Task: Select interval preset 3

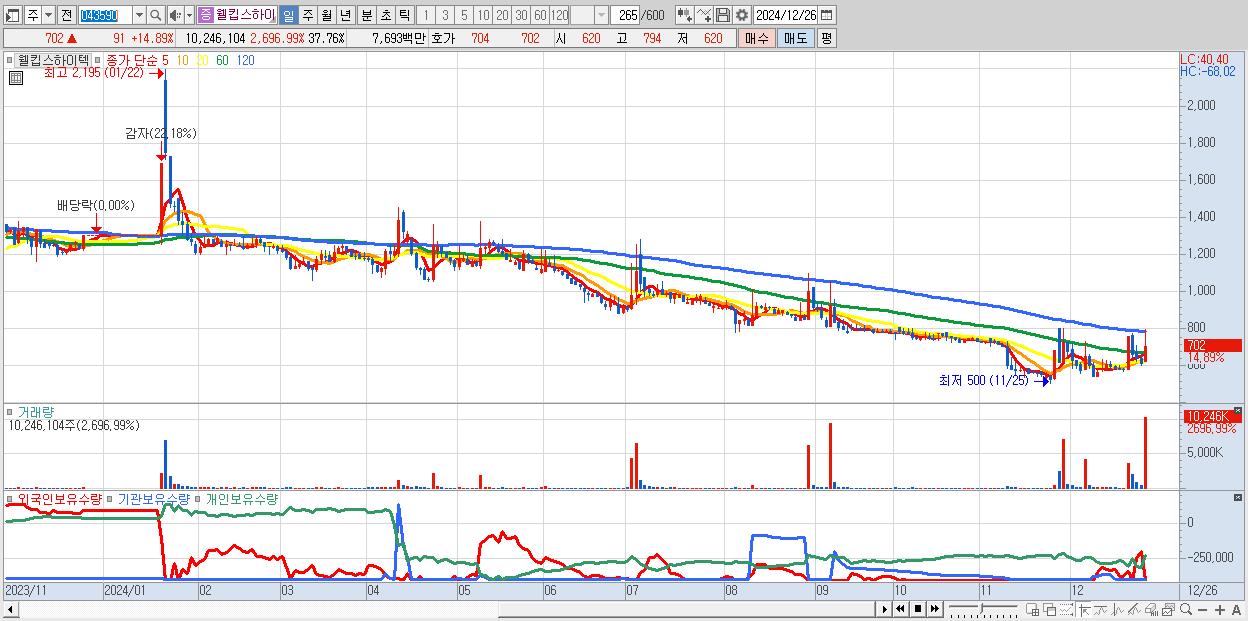Action: coord(445,15)
